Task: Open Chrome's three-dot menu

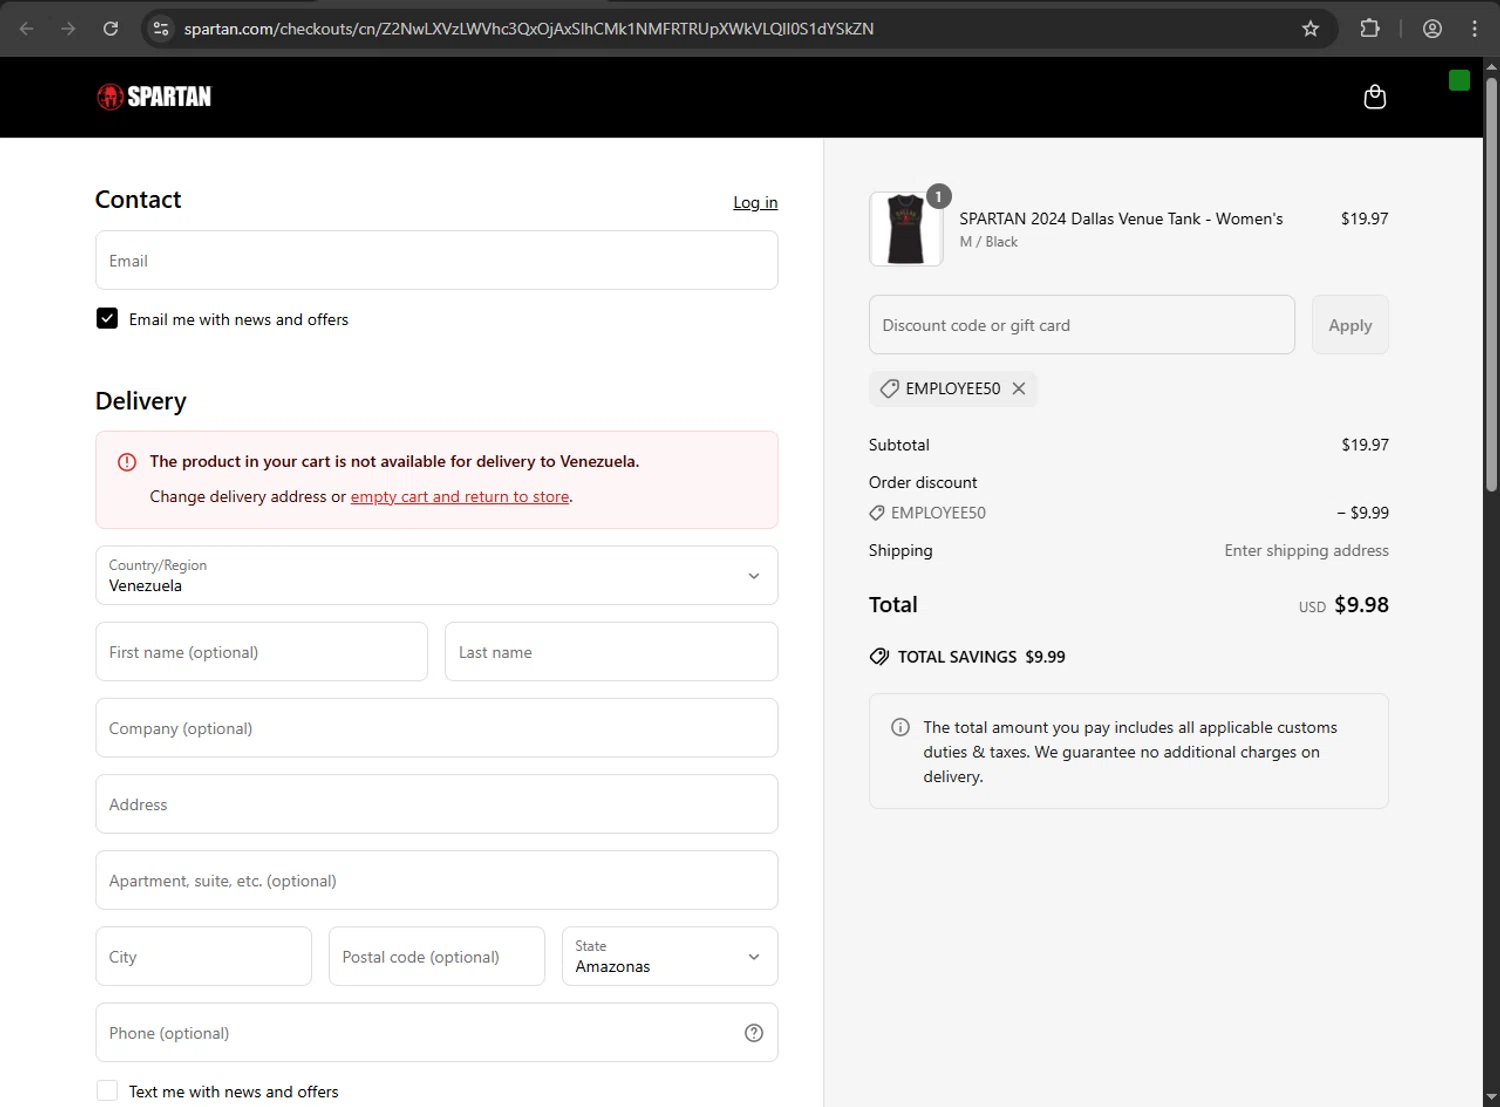Action: click(x=1474, y=29)
